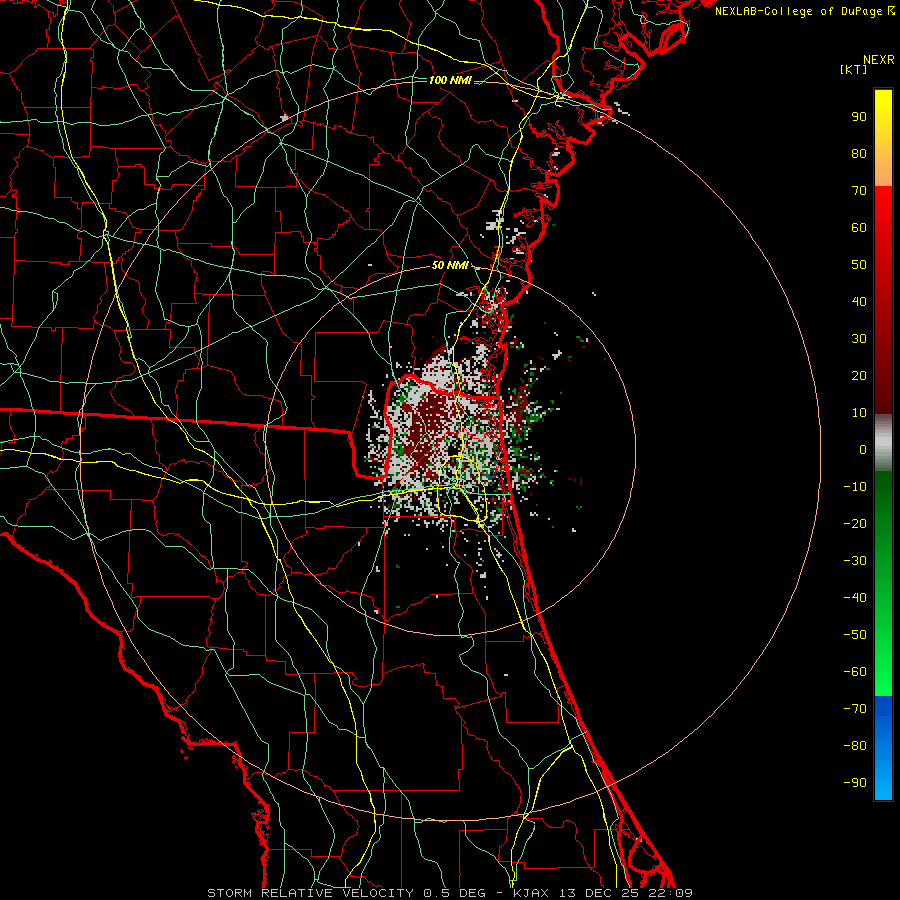
Task: Click the positive "20" scale value
Action: coord(859,376)
